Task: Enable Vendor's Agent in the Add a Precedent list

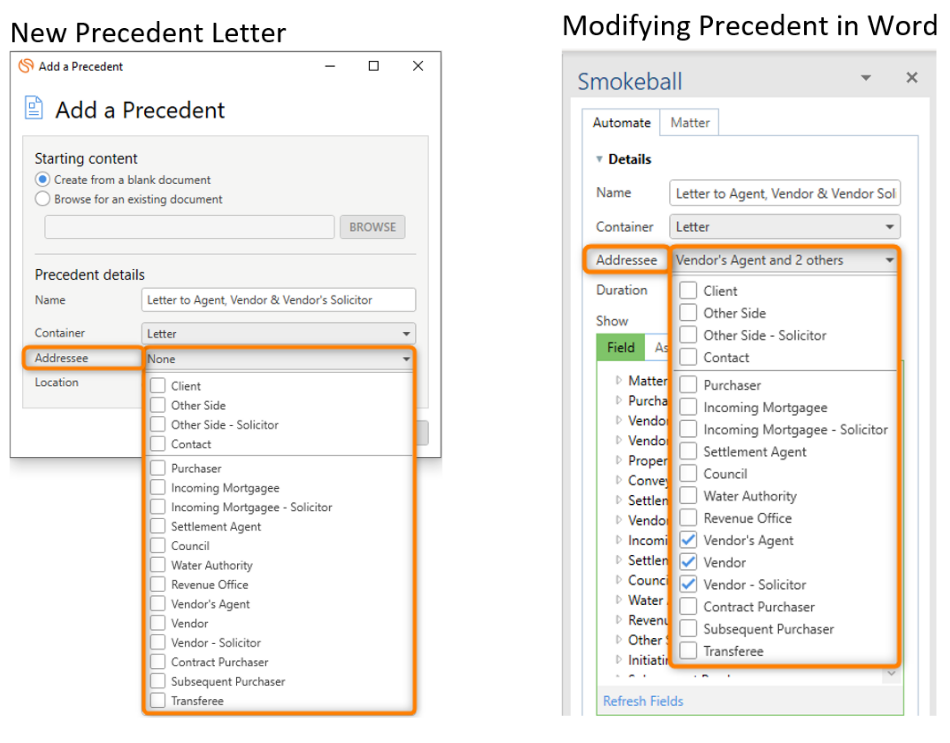Action: [158, 604]
